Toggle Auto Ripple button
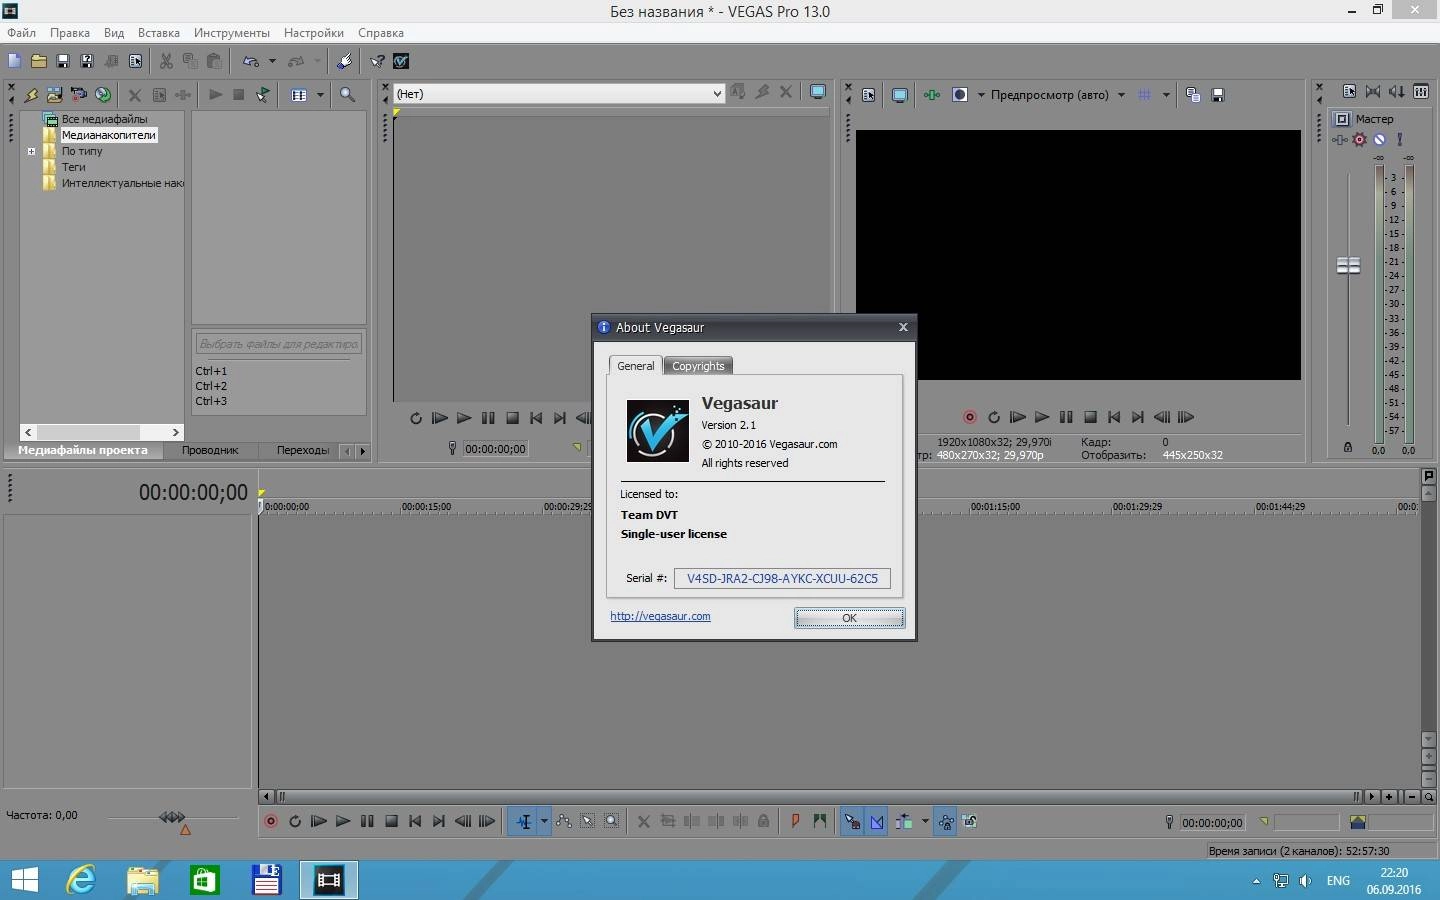Screen dimensions: 1440x900 tap(905, 821)
